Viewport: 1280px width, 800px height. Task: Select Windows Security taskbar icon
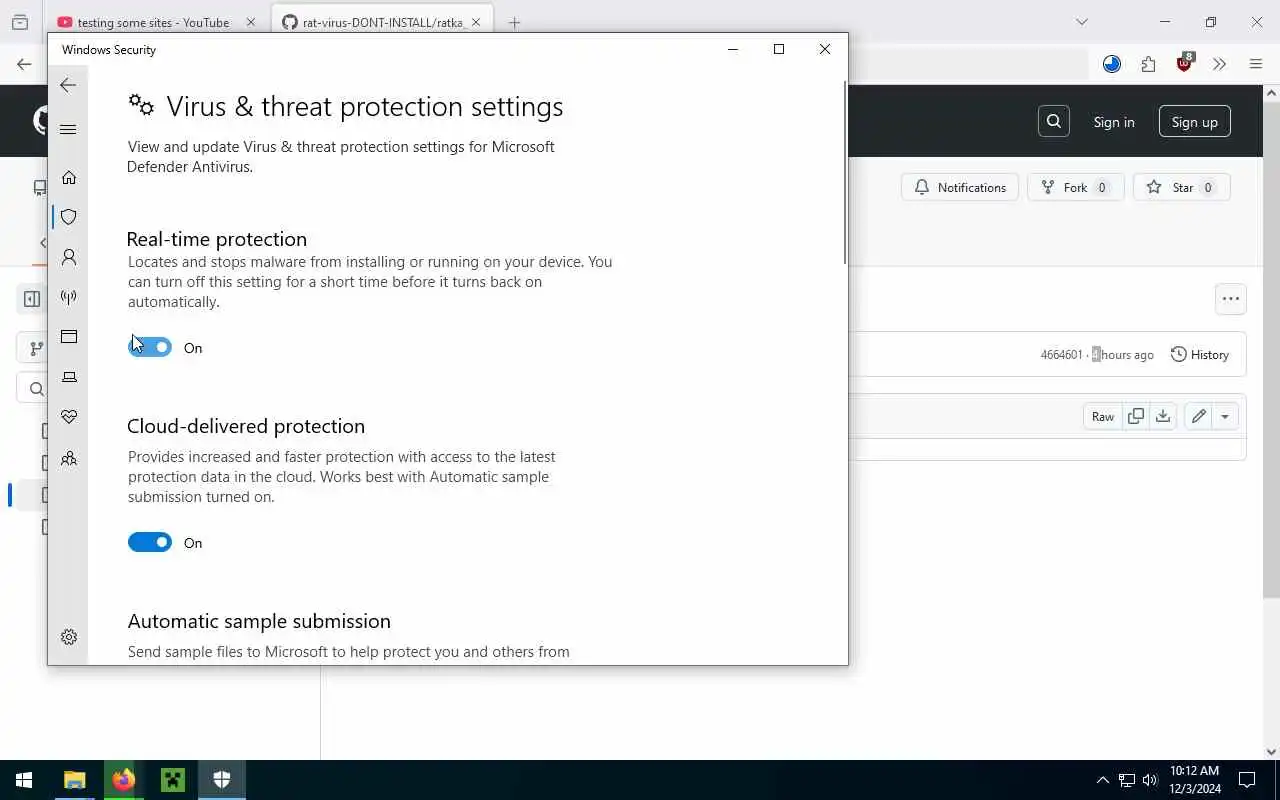[222, 780]
